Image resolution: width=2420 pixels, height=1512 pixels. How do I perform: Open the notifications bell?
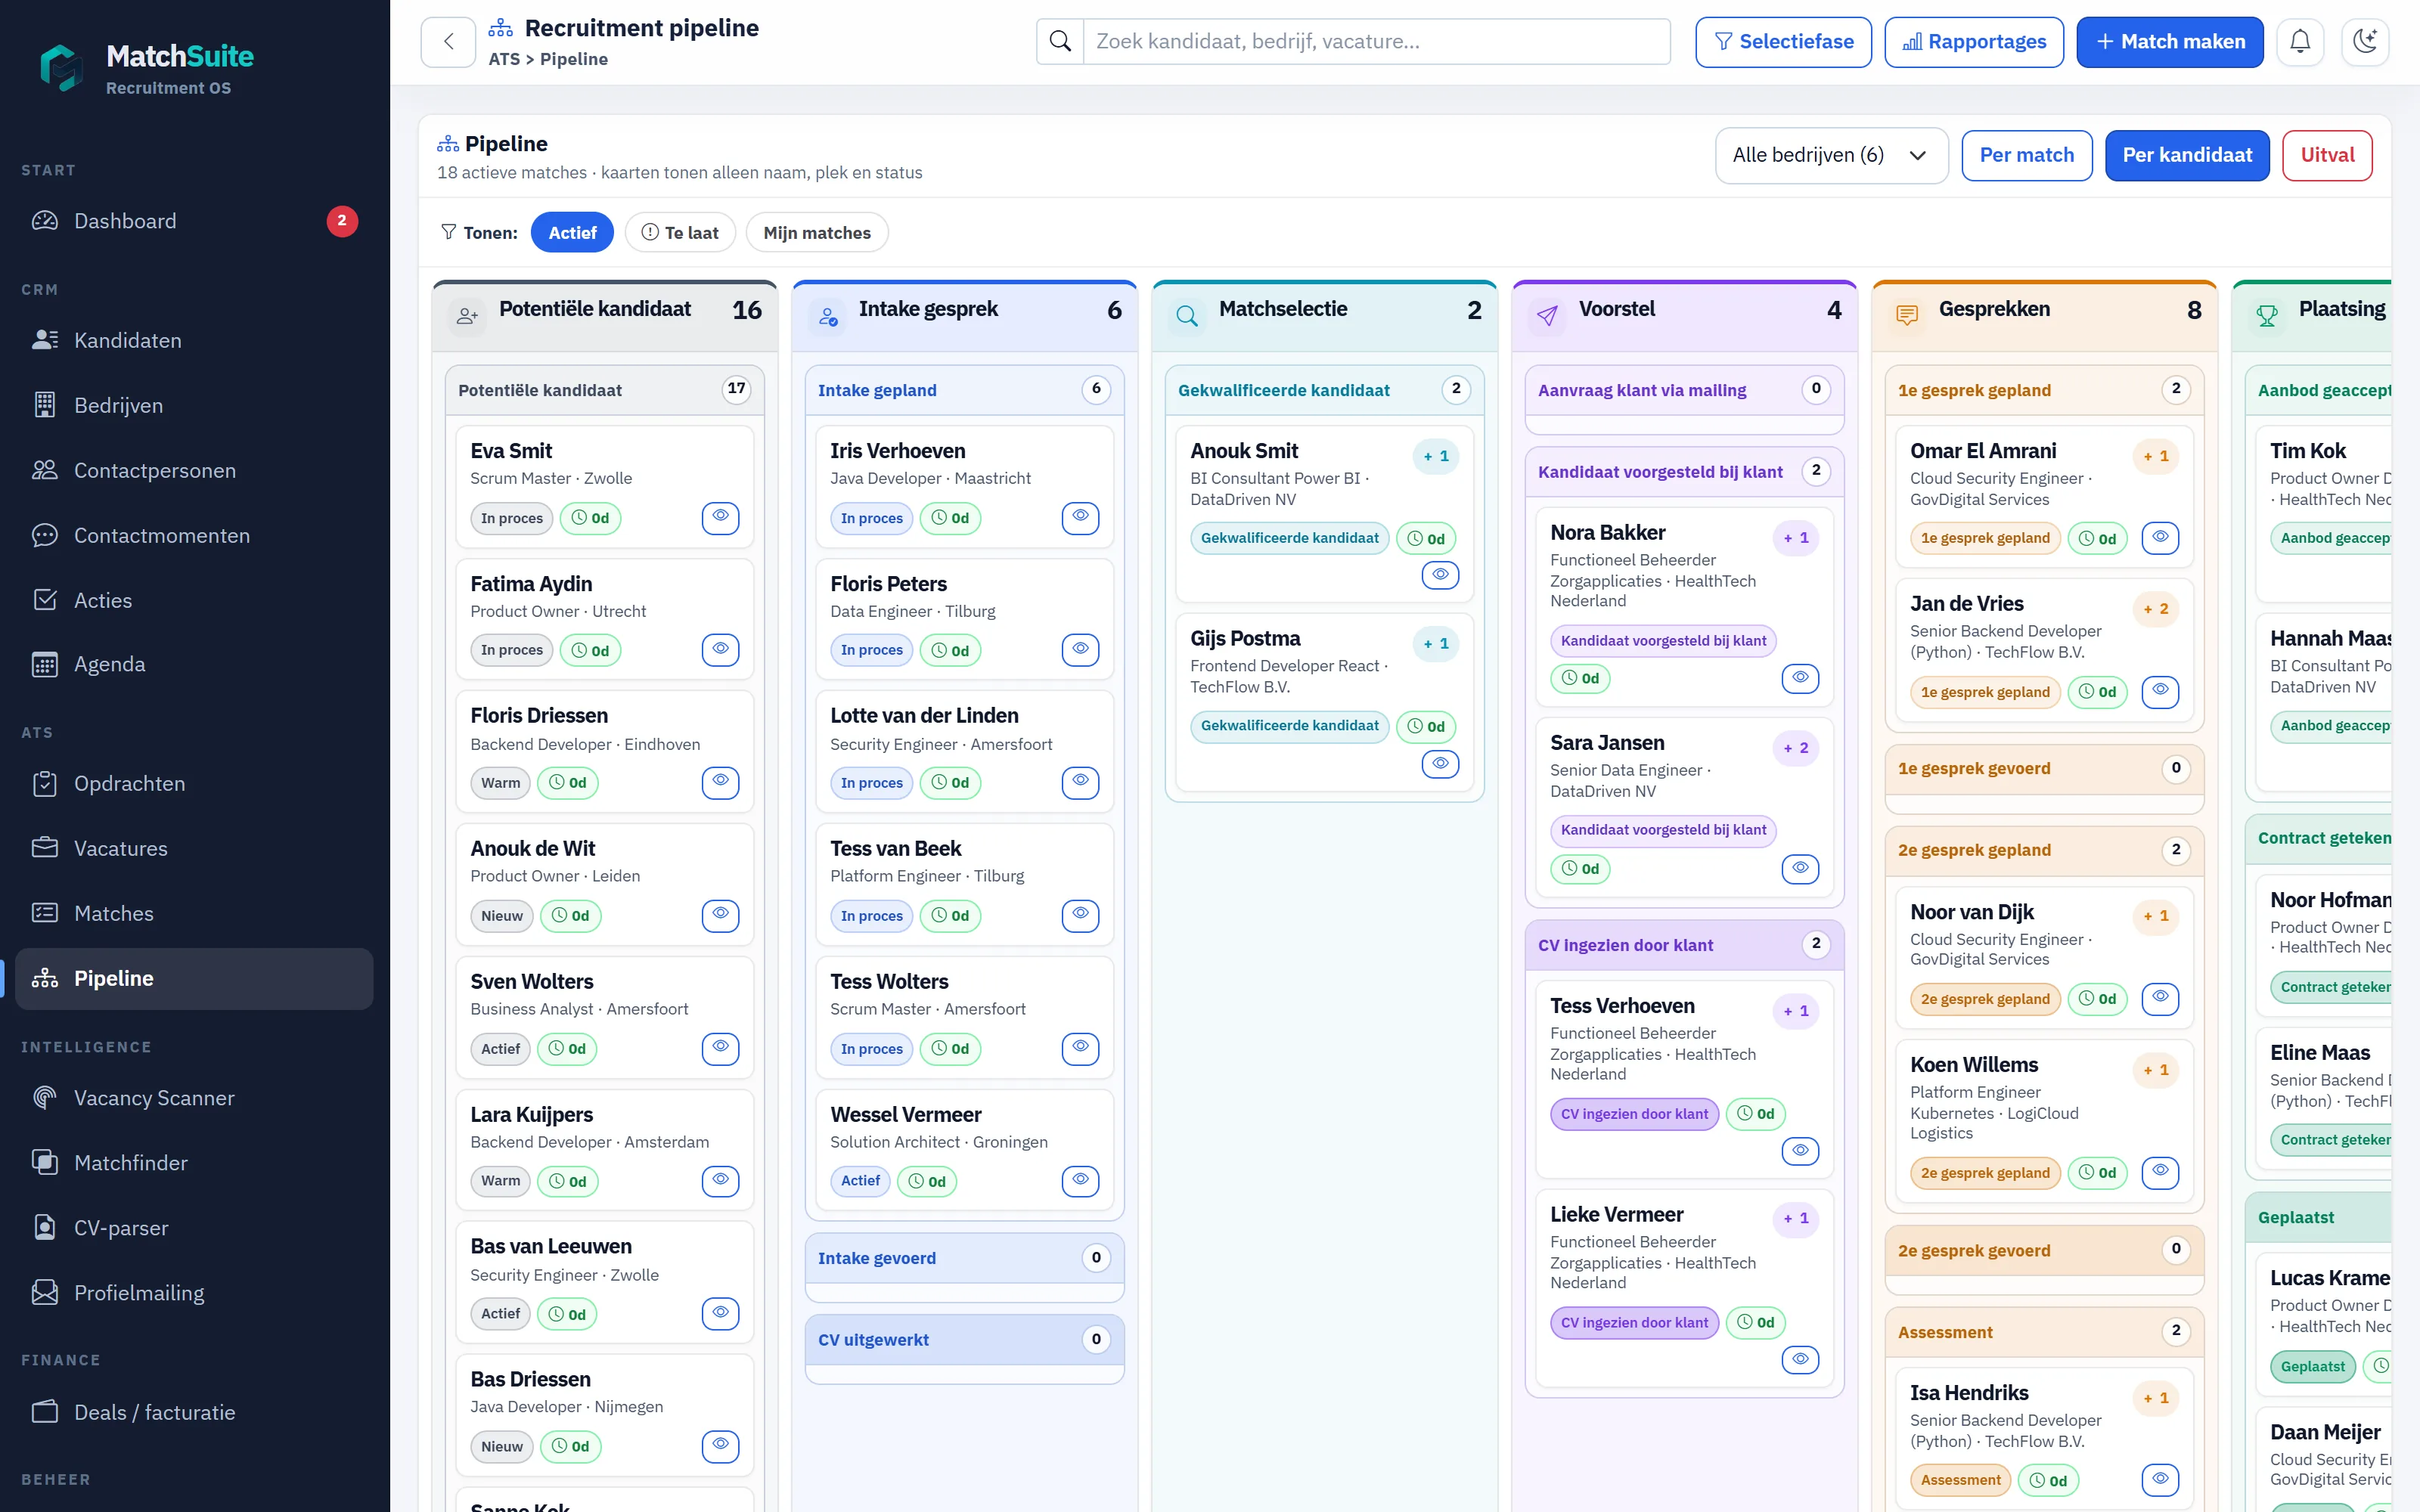(2300, 41)
